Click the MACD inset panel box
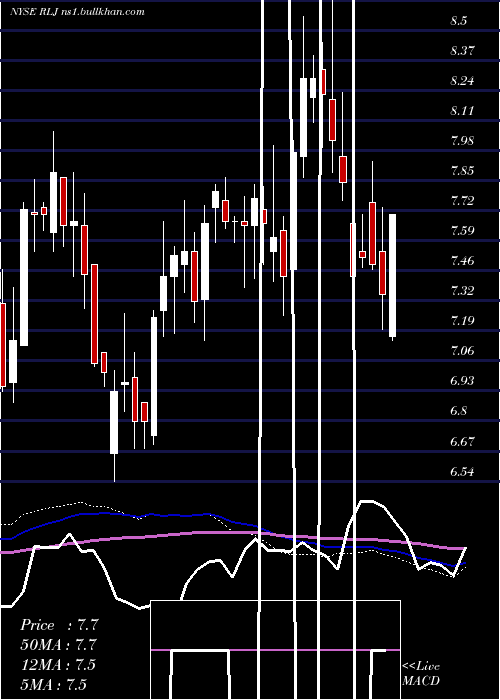The image size is (500, 700). (275, 650)
